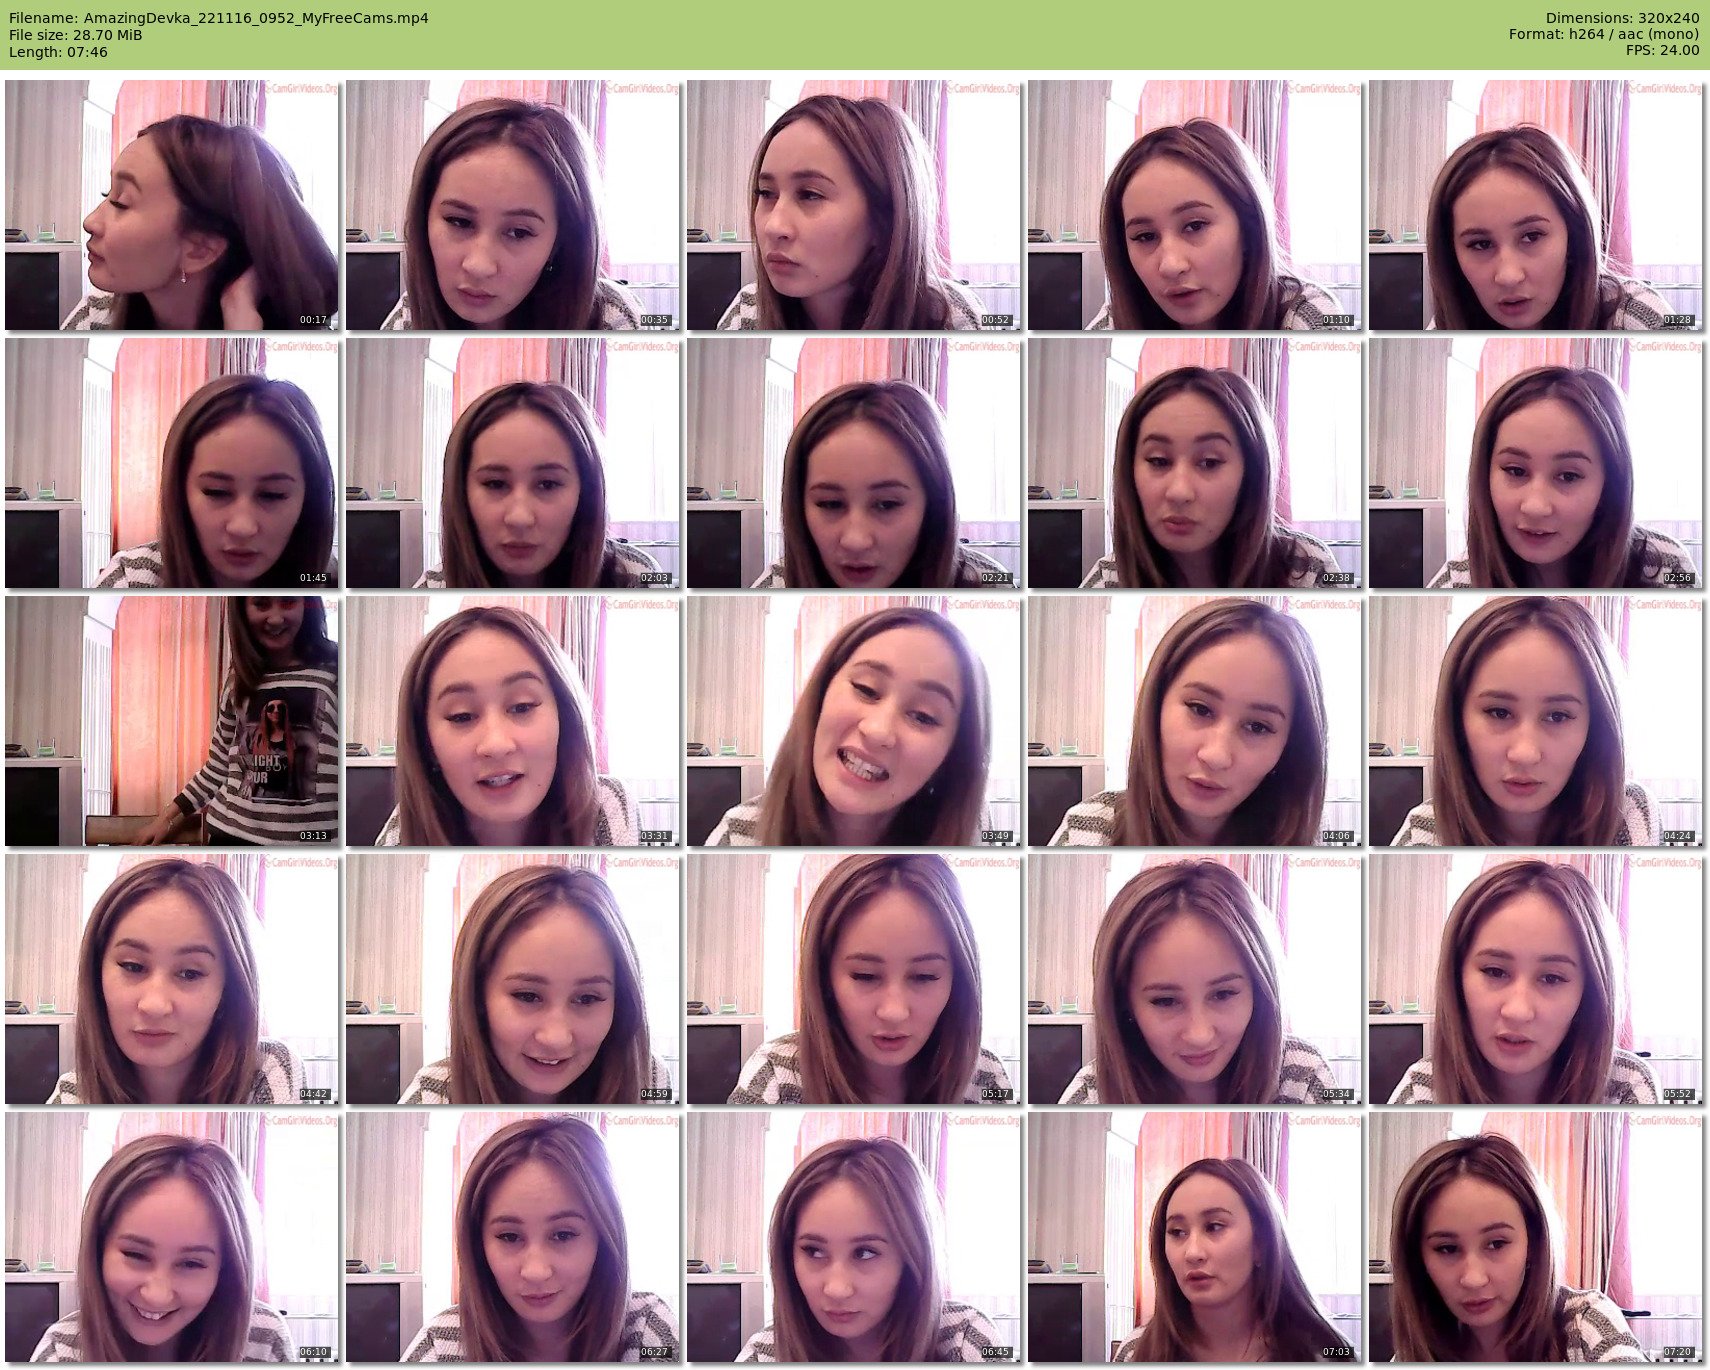
Task: Select the 02:56 thumbnail
Action: (x=1536, y=463)
